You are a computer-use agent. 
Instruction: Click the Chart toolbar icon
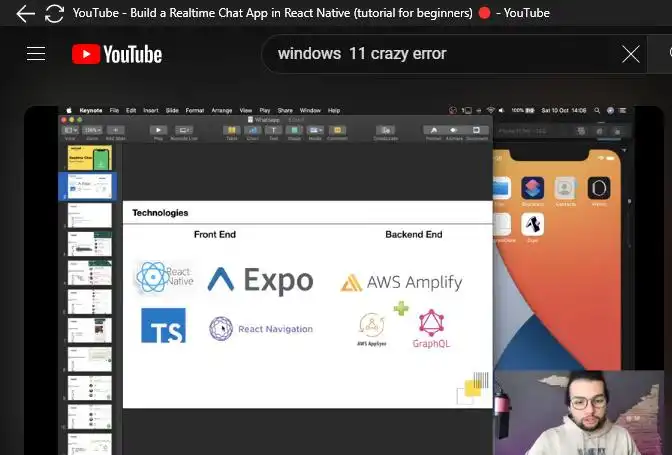[252, 130]
